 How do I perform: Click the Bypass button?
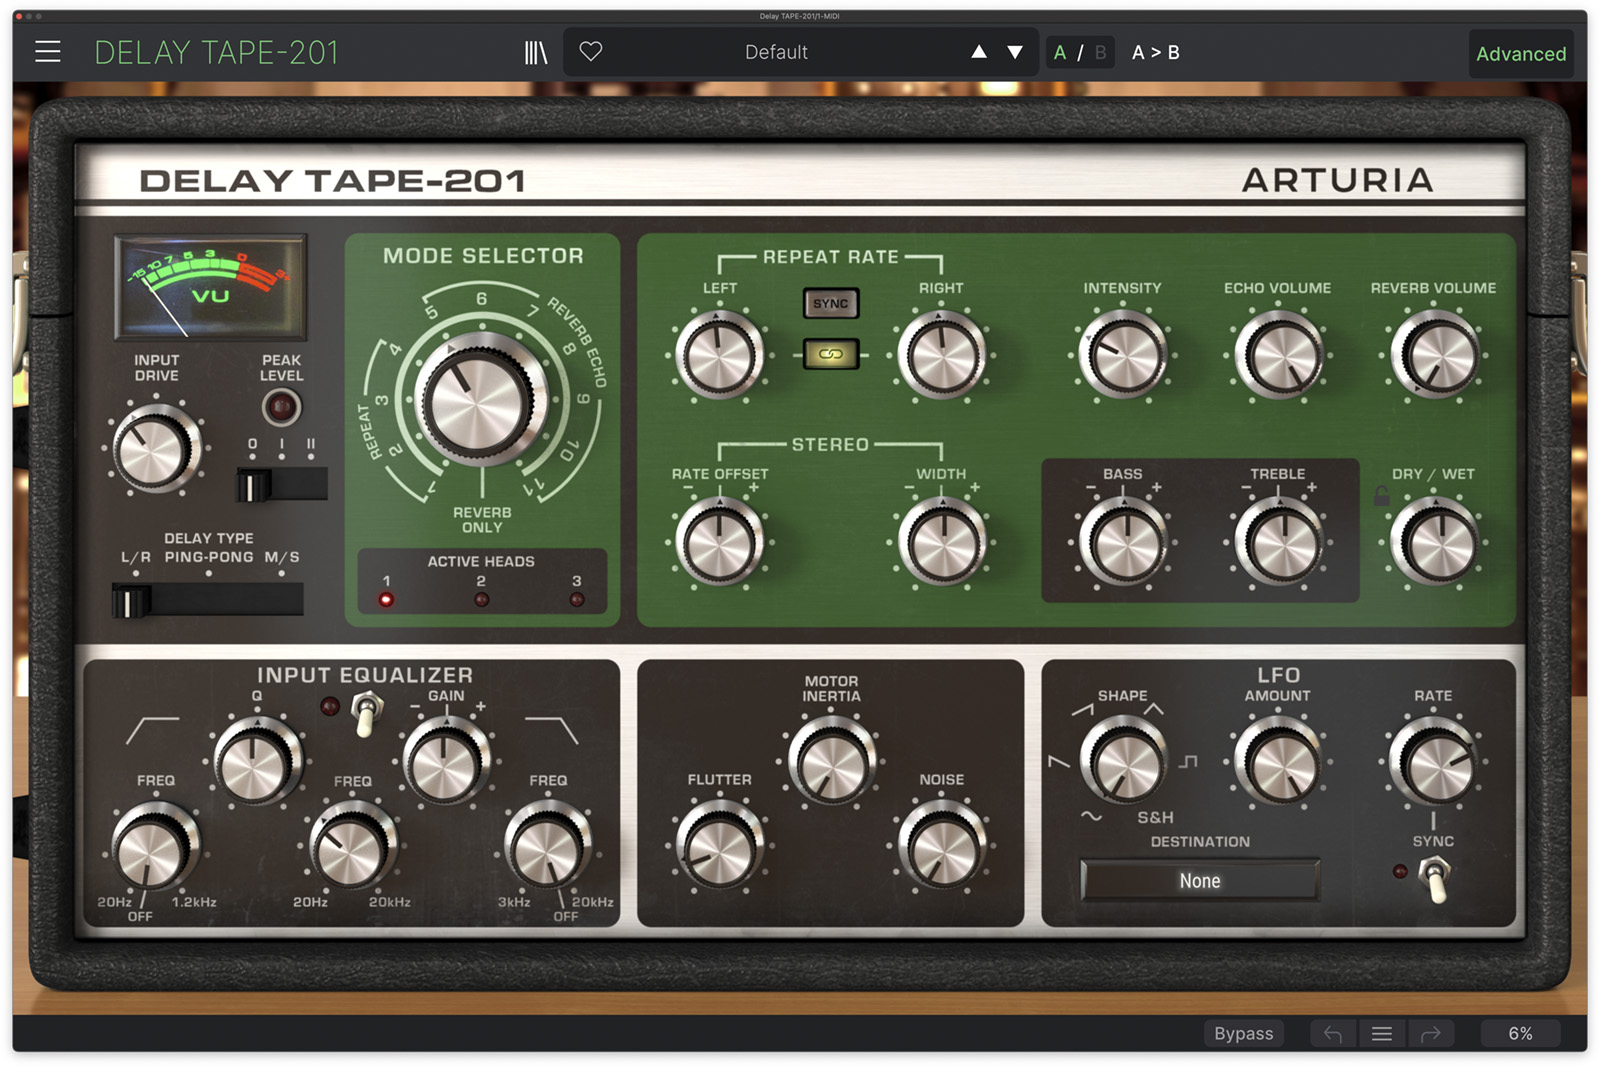click(1243, 1033)
